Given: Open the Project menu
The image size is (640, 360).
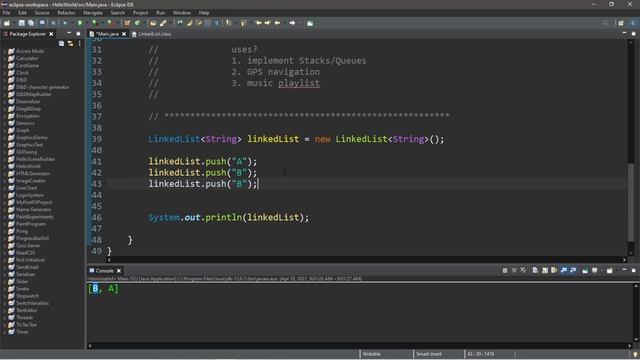Looking at the screenshot, I should tap(140, 13).
